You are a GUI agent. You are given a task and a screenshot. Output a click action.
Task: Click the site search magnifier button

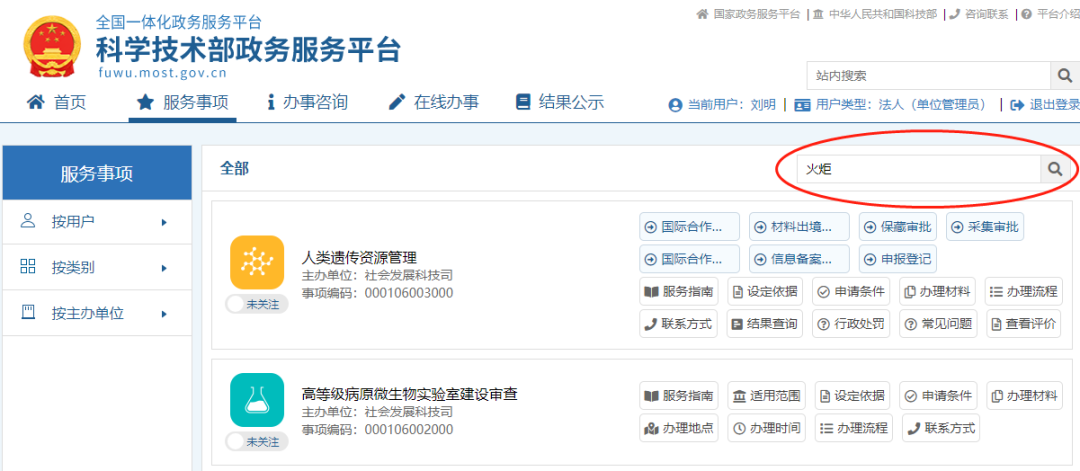(x=1064, y=75)
